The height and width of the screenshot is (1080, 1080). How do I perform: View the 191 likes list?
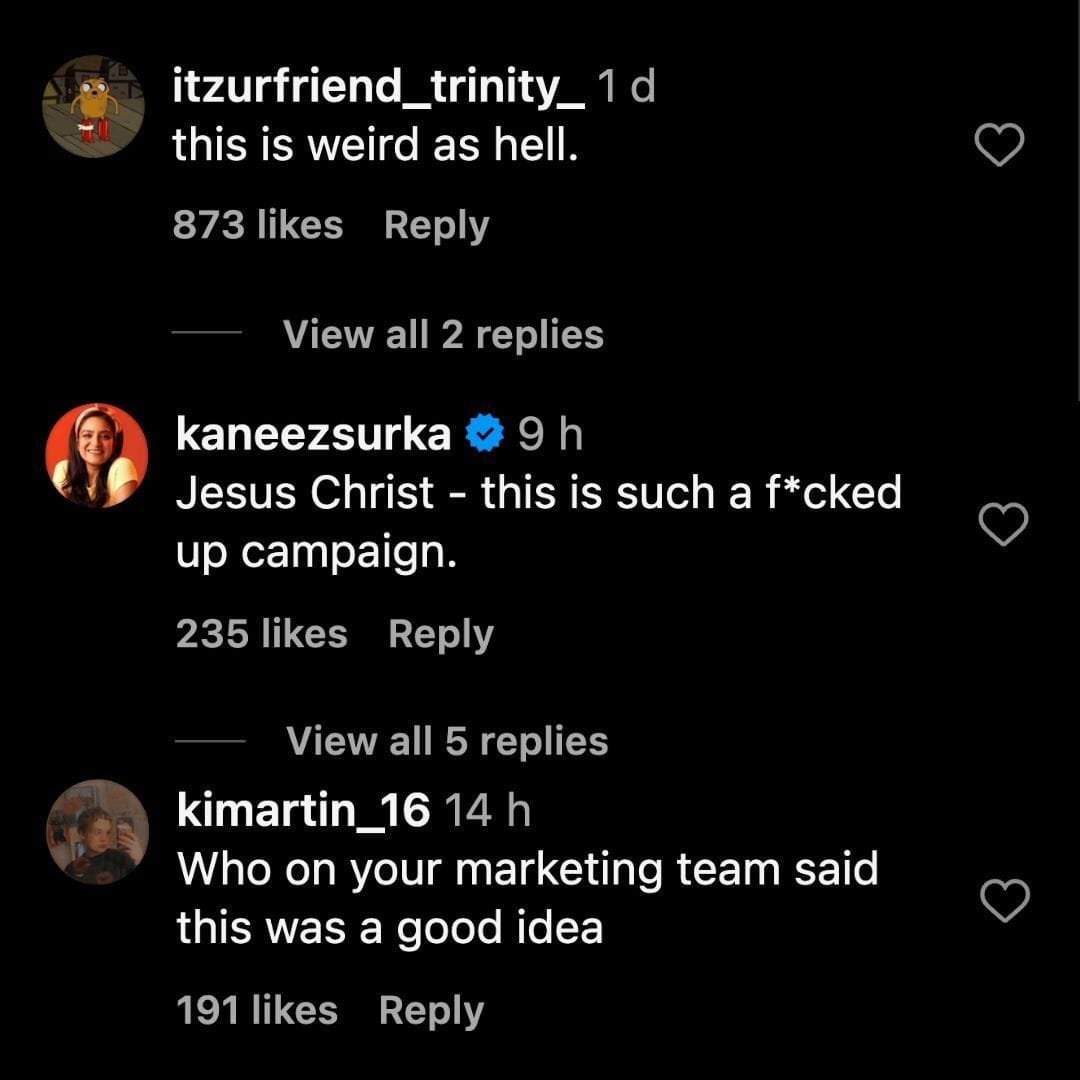click(257, 1010)
